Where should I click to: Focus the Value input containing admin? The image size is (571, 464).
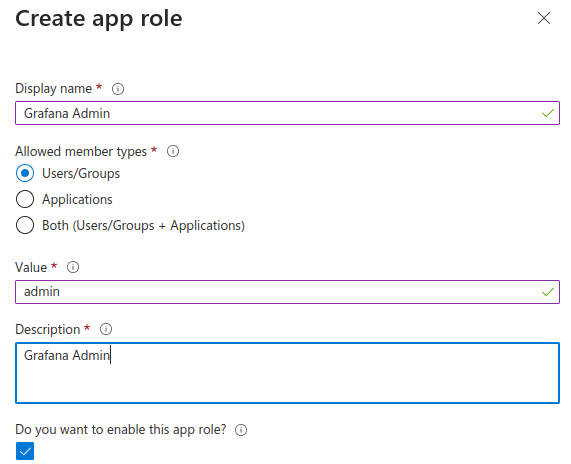(x=287, y=292)
